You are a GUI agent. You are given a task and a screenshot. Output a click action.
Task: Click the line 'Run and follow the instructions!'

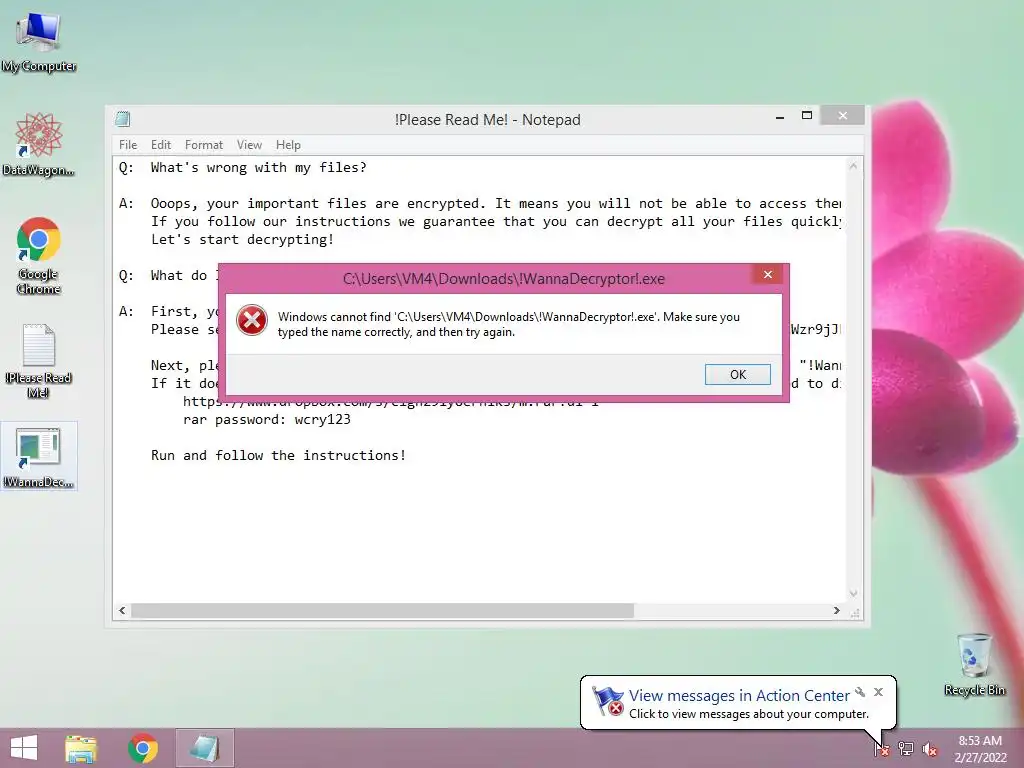tap(278, 455)
